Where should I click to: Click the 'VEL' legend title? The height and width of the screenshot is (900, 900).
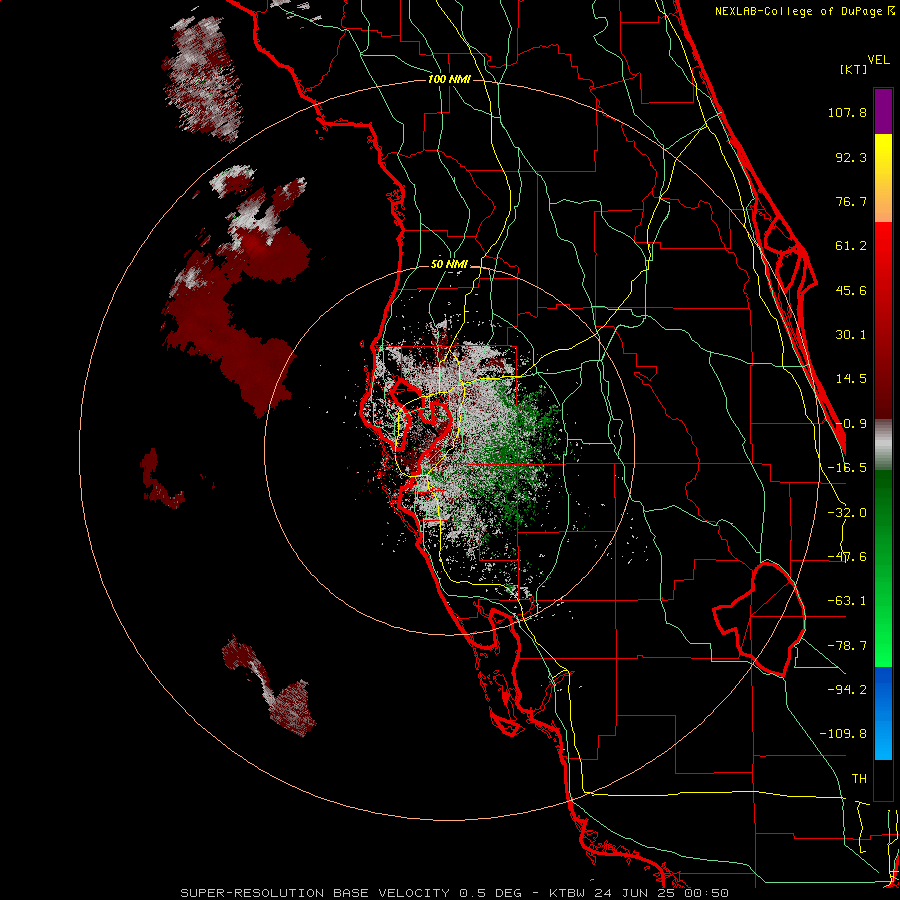click(x=878, y=60)
